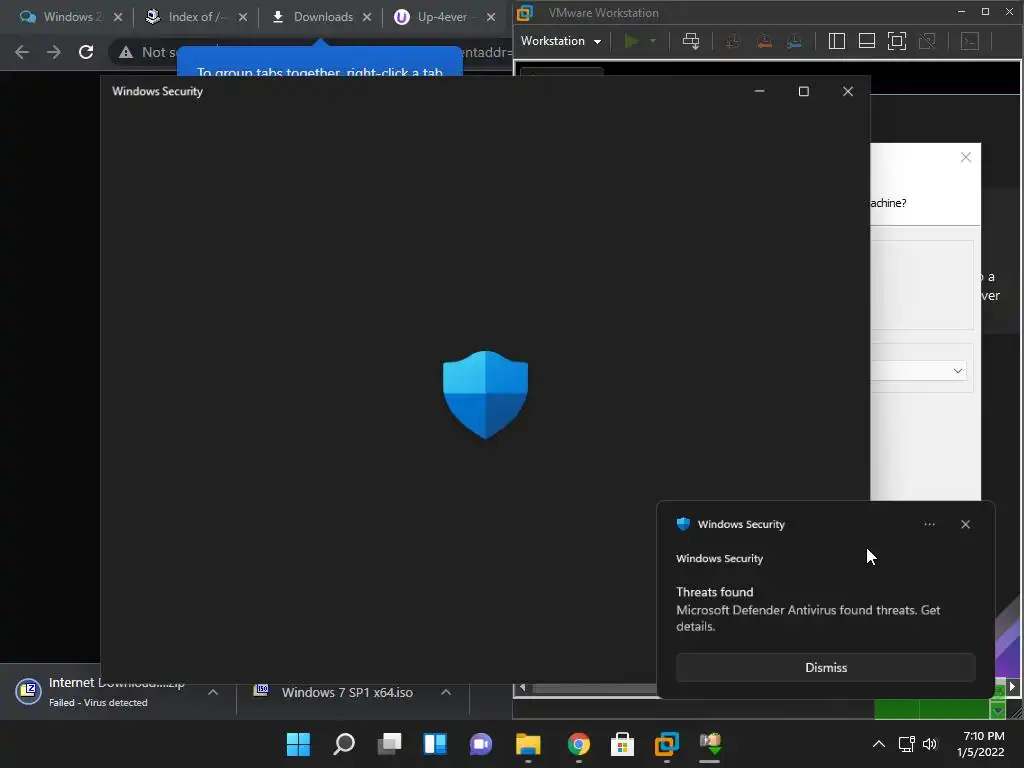Image resolution: width=1024 pixels, height=768 pixels.
Task: Minimize the Windows Security window
Action: click(x=759, y=91)
